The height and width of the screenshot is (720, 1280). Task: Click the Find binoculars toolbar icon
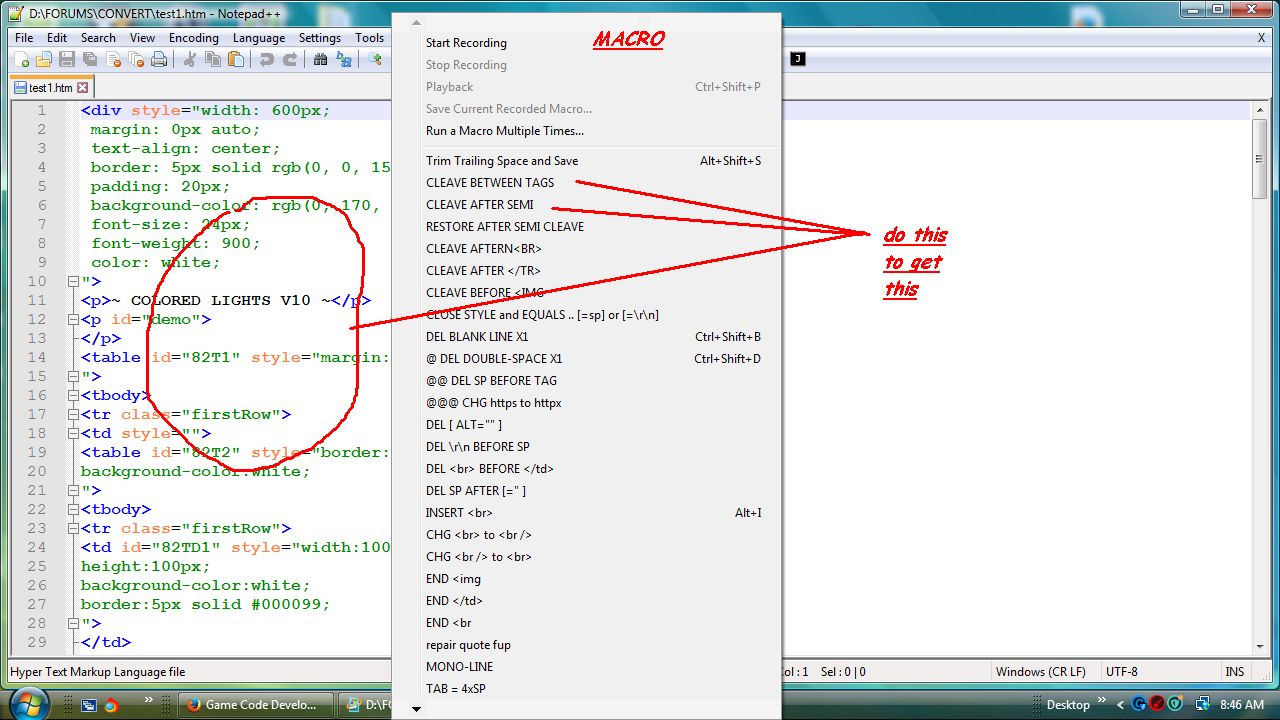[x=321, y=60]
